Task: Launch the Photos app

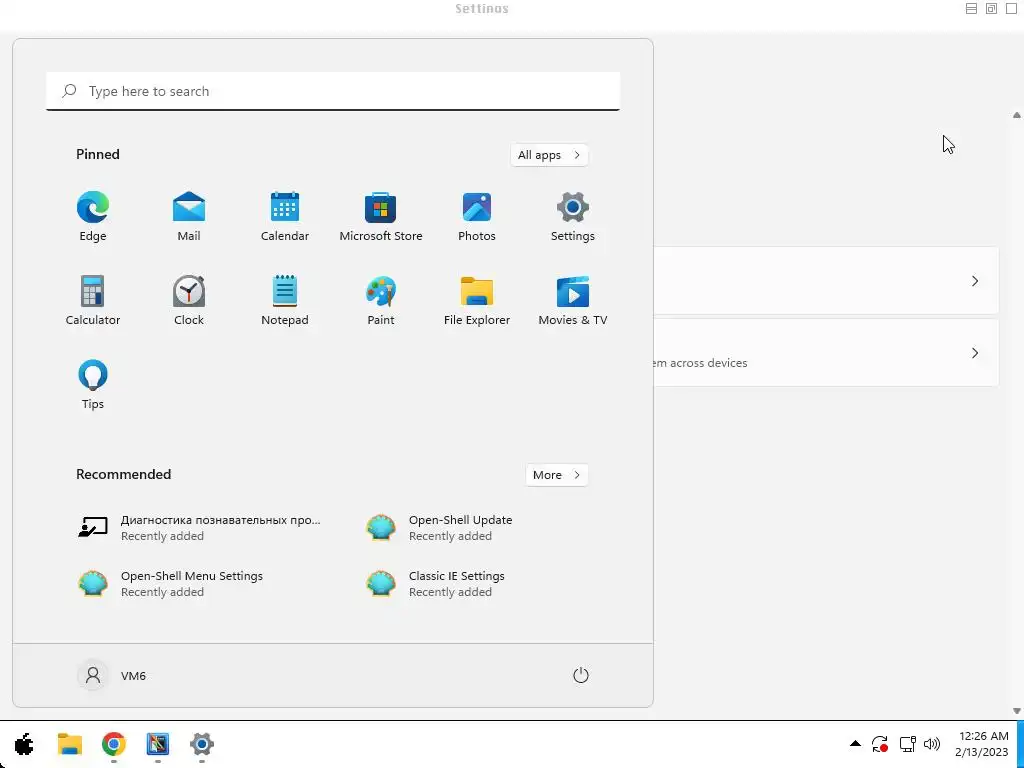Action: coord(477,217)
